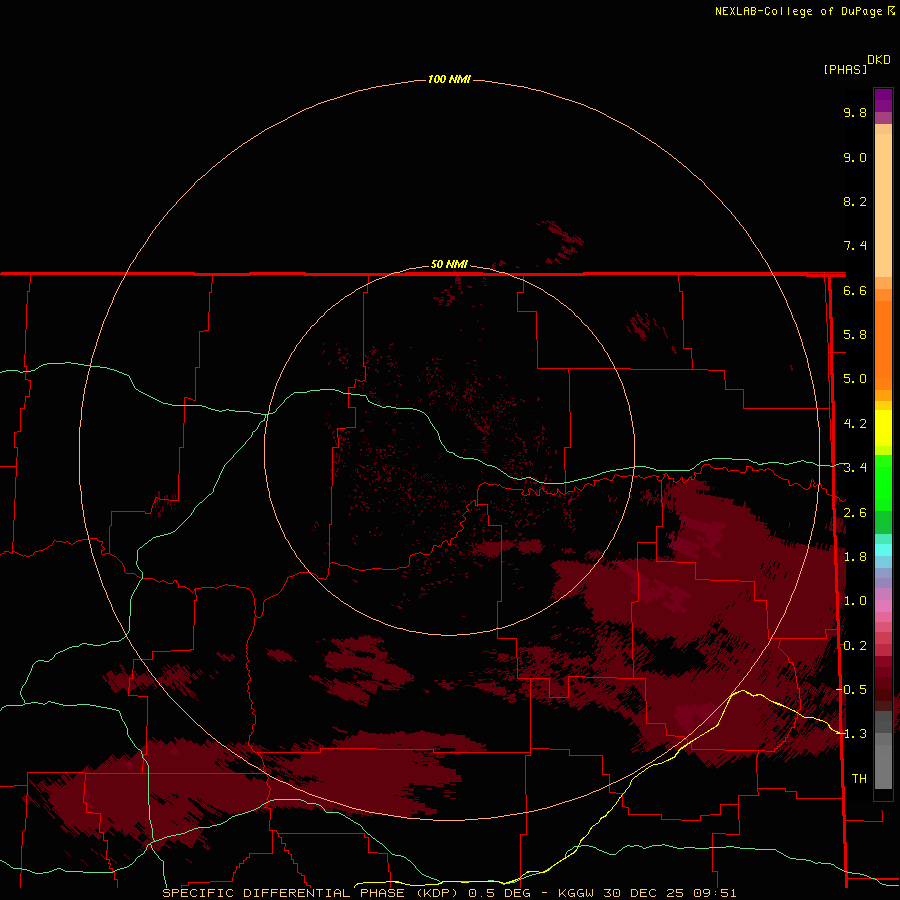
Task: Pick the yellow segment of the color bar
Action: (883, 428)
